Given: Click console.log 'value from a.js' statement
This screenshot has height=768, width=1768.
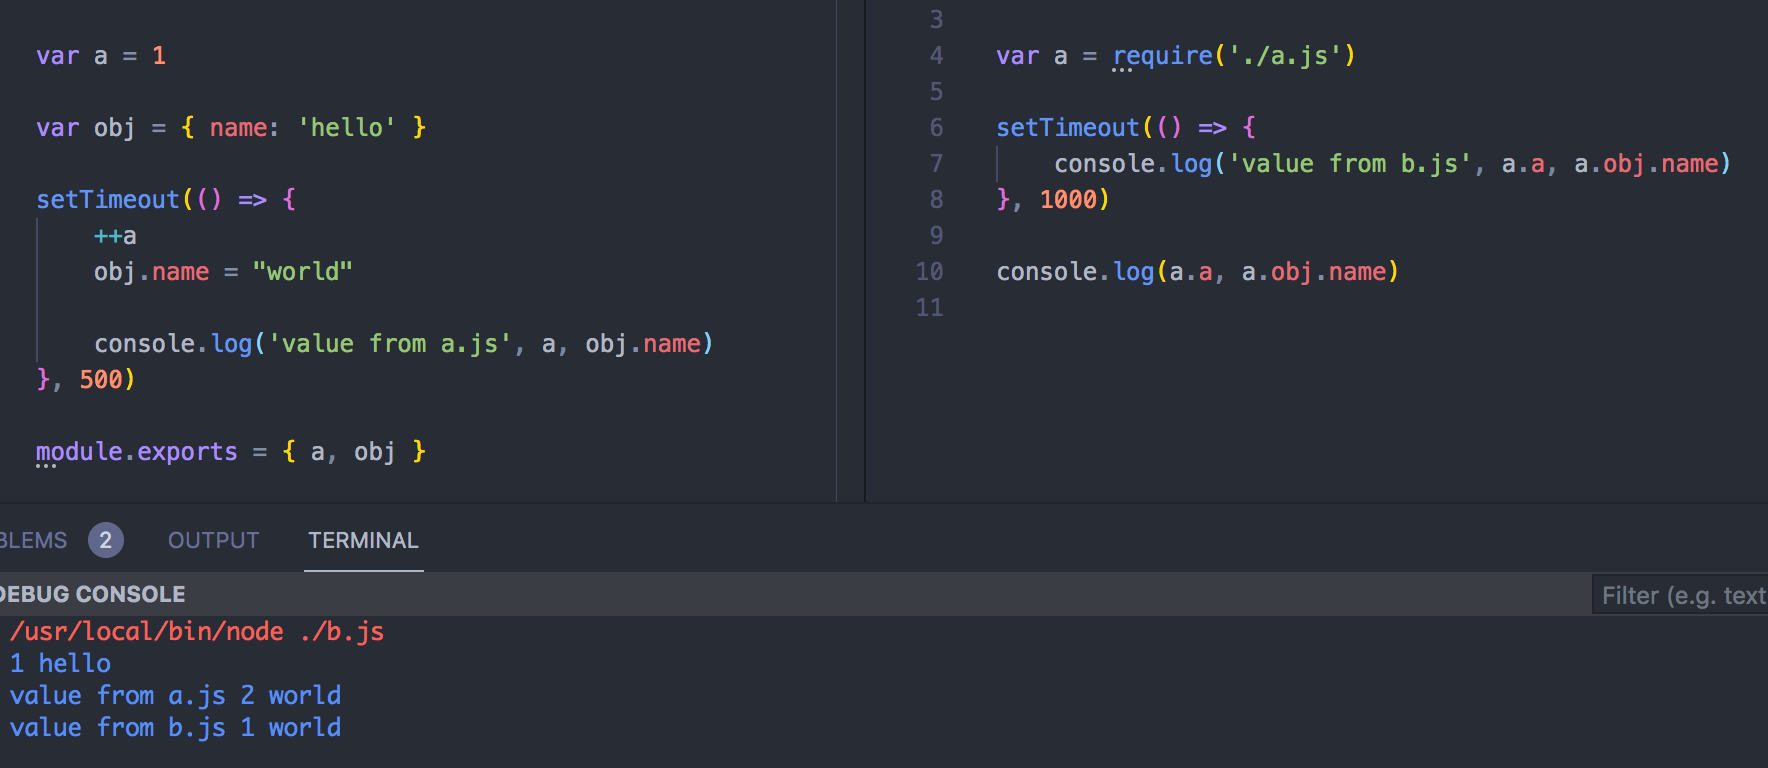Looking at the screenshot, I should (x=404, y=344).
